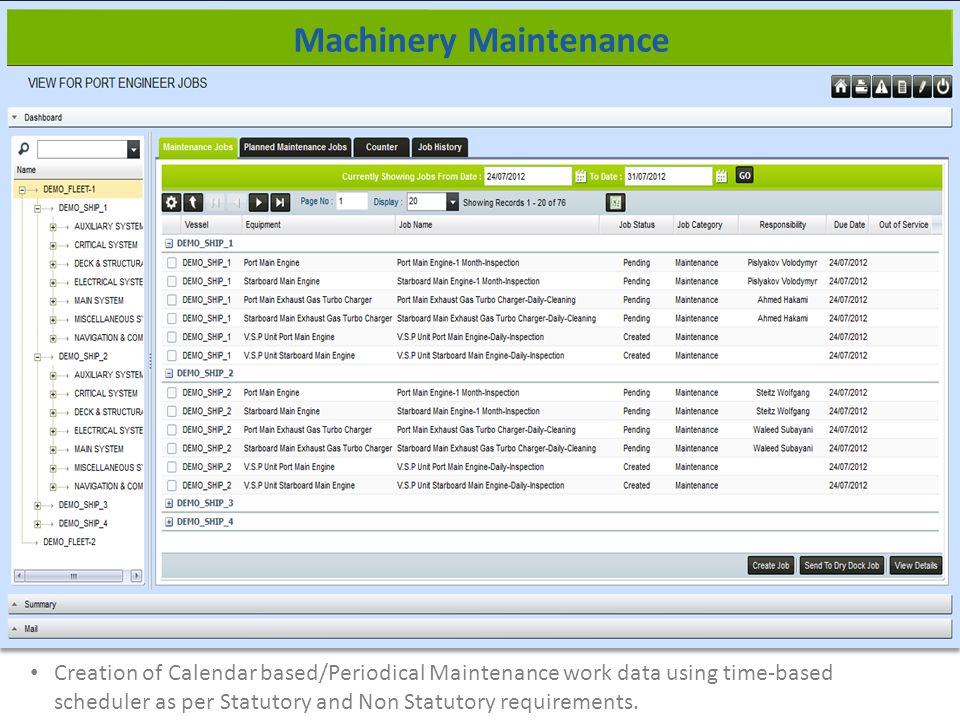Check DEMO_SHIP_2 Starboard Main Engine row
The image size is (960, 720).
[172, 411]
